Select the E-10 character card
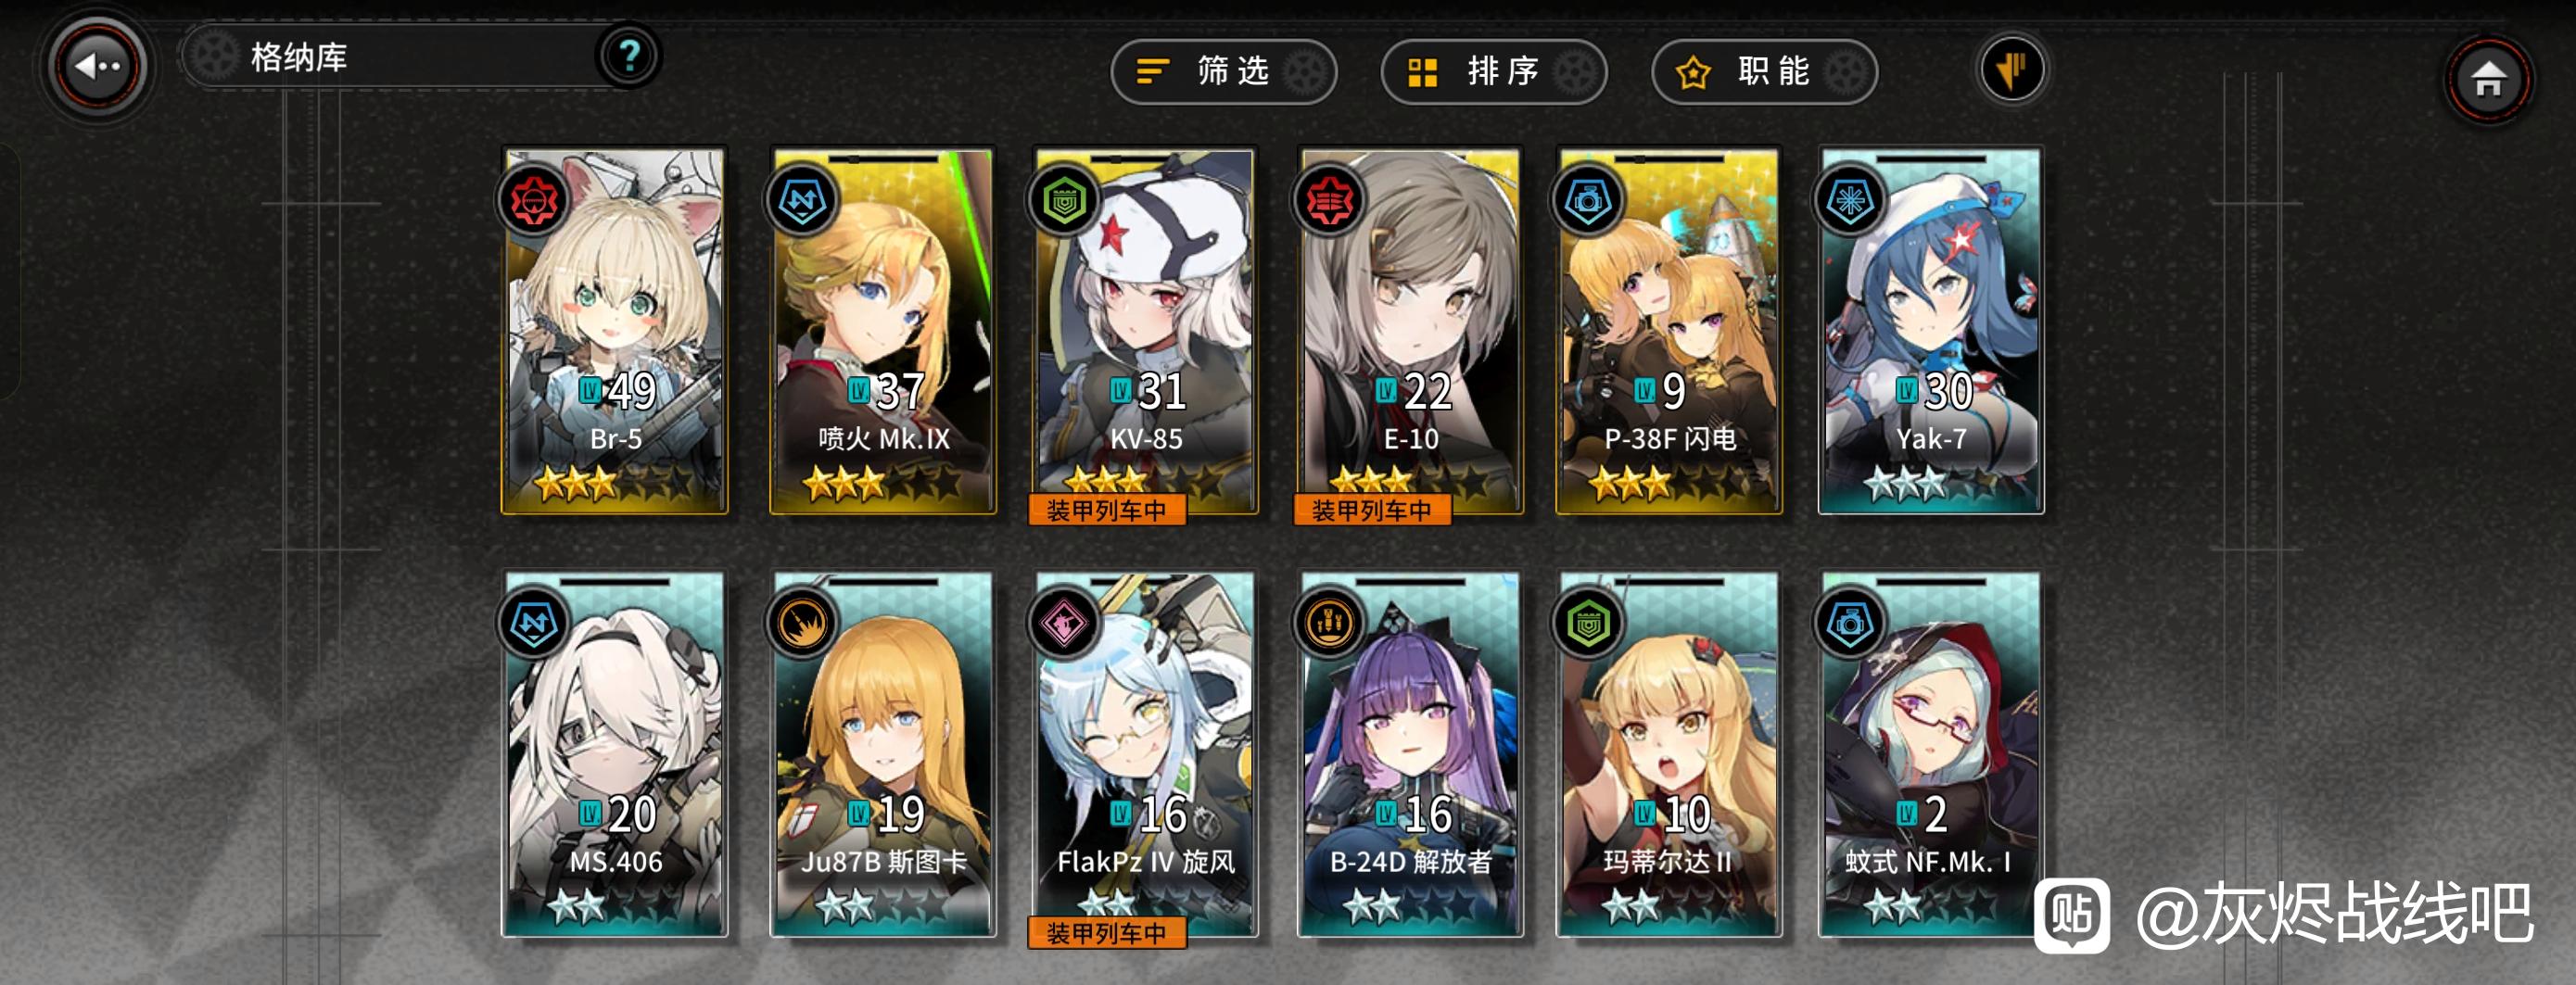This screenshot has width=2576, height=985. pyautogui.click(x=1410, y=331)
